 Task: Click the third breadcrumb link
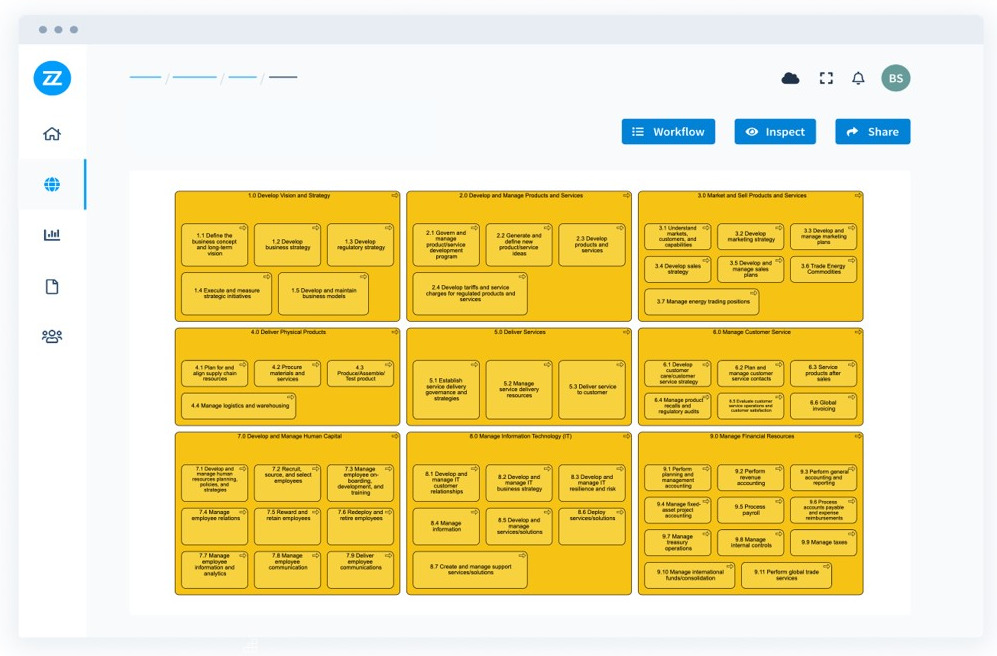[x=242, y=77]
